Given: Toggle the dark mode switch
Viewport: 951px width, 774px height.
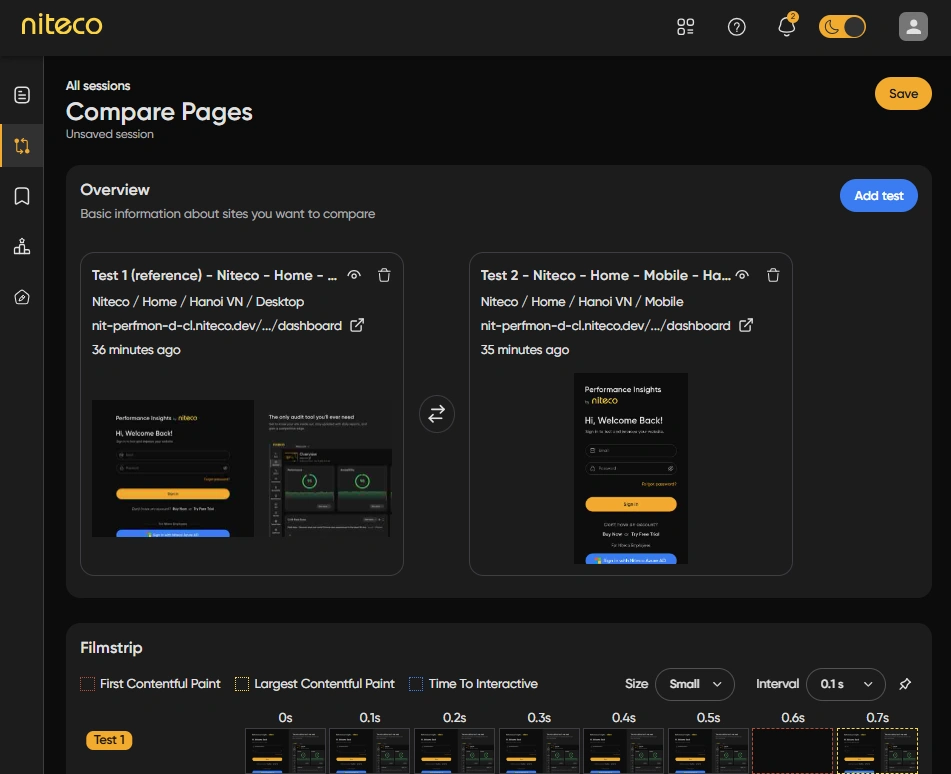Looking at the screenshot, I should pyautogui.click(x=842, y=27).
